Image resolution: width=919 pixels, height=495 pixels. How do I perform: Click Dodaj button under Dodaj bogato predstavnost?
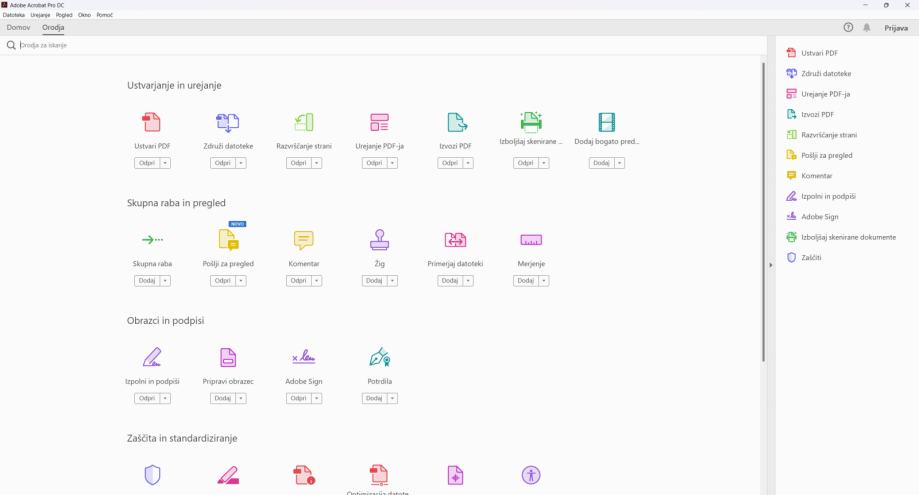point(600,163)
